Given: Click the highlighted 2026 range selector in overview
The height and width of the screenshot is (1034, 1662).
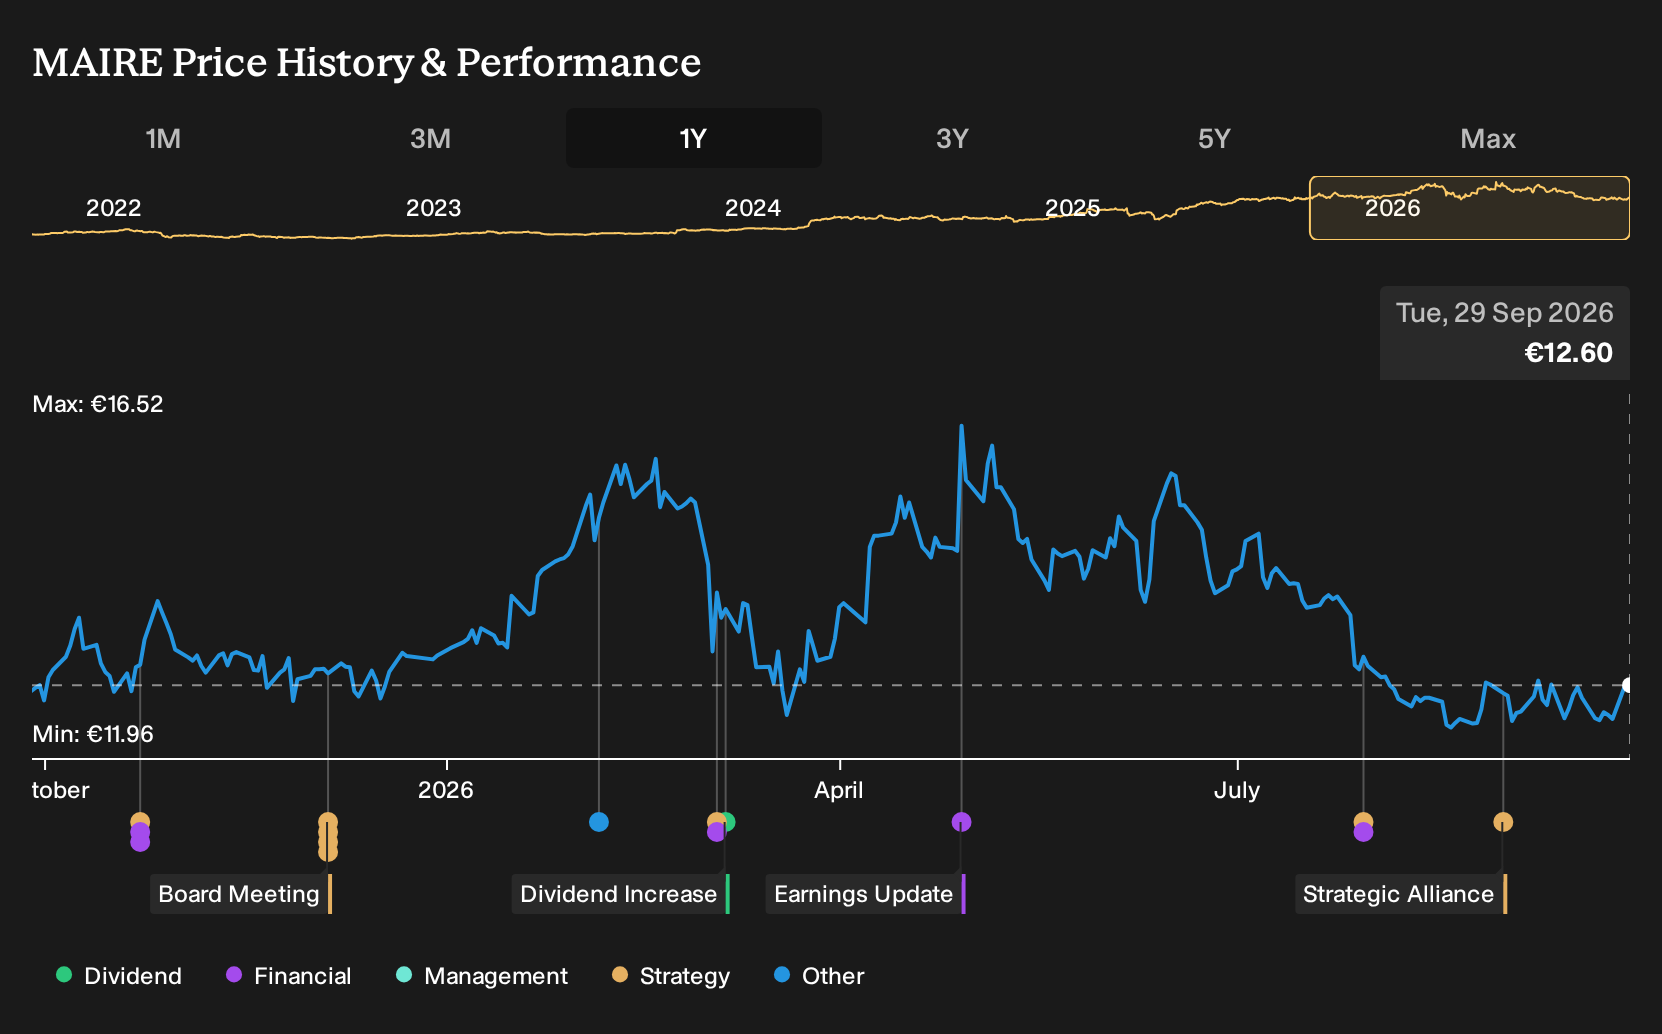Looking at the screenshot, I should (x=1469, y=208).
